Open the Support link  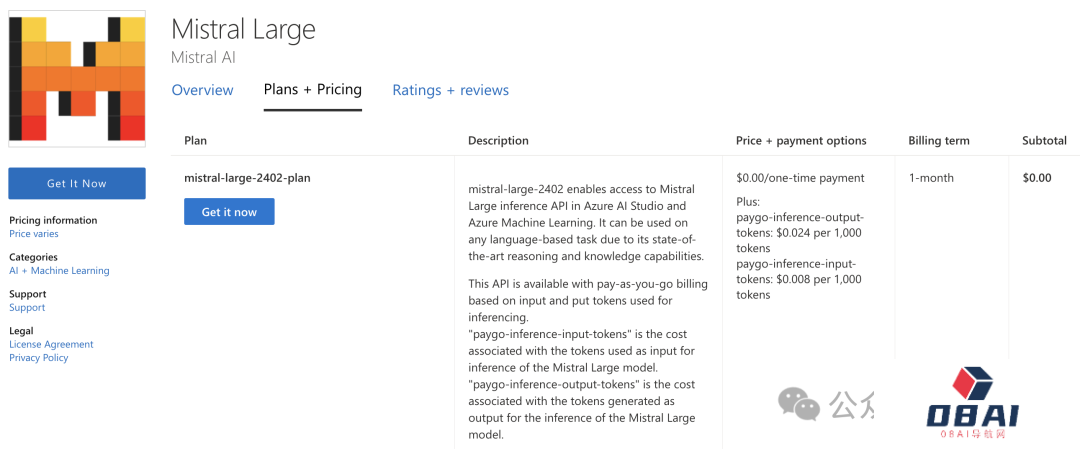27,308
